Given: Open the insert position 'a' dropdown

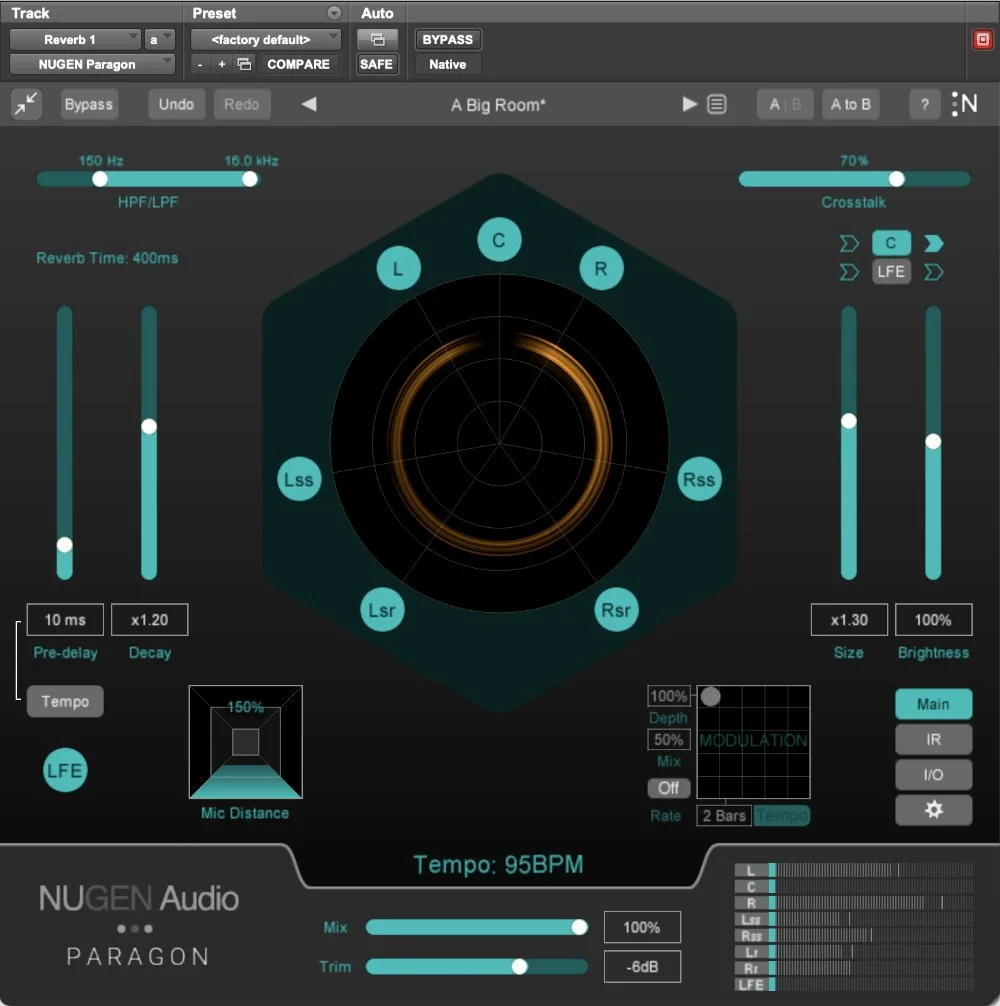Looking at the screenshot, I should (159, 39).
